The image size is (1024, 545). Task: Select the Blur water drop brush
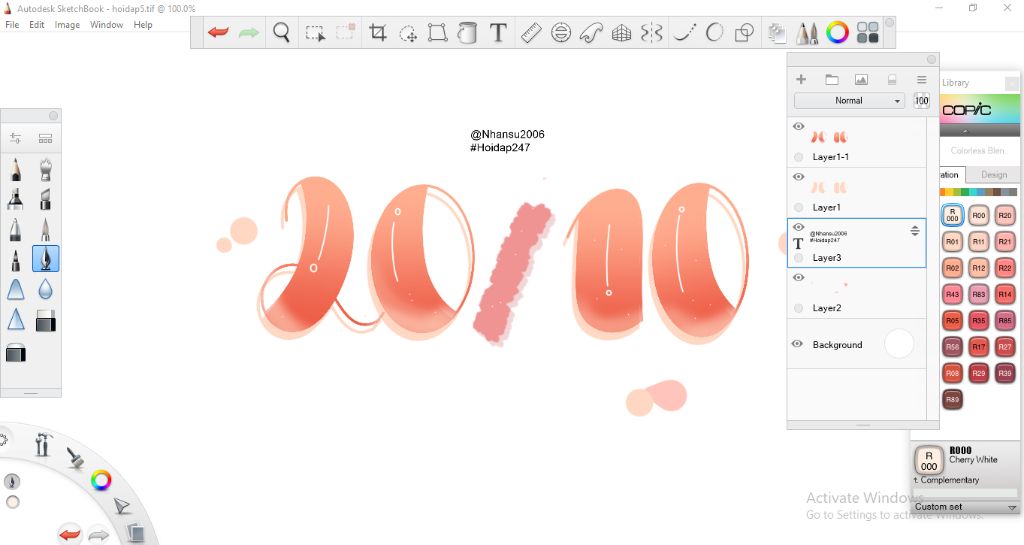tap(45, 288)
